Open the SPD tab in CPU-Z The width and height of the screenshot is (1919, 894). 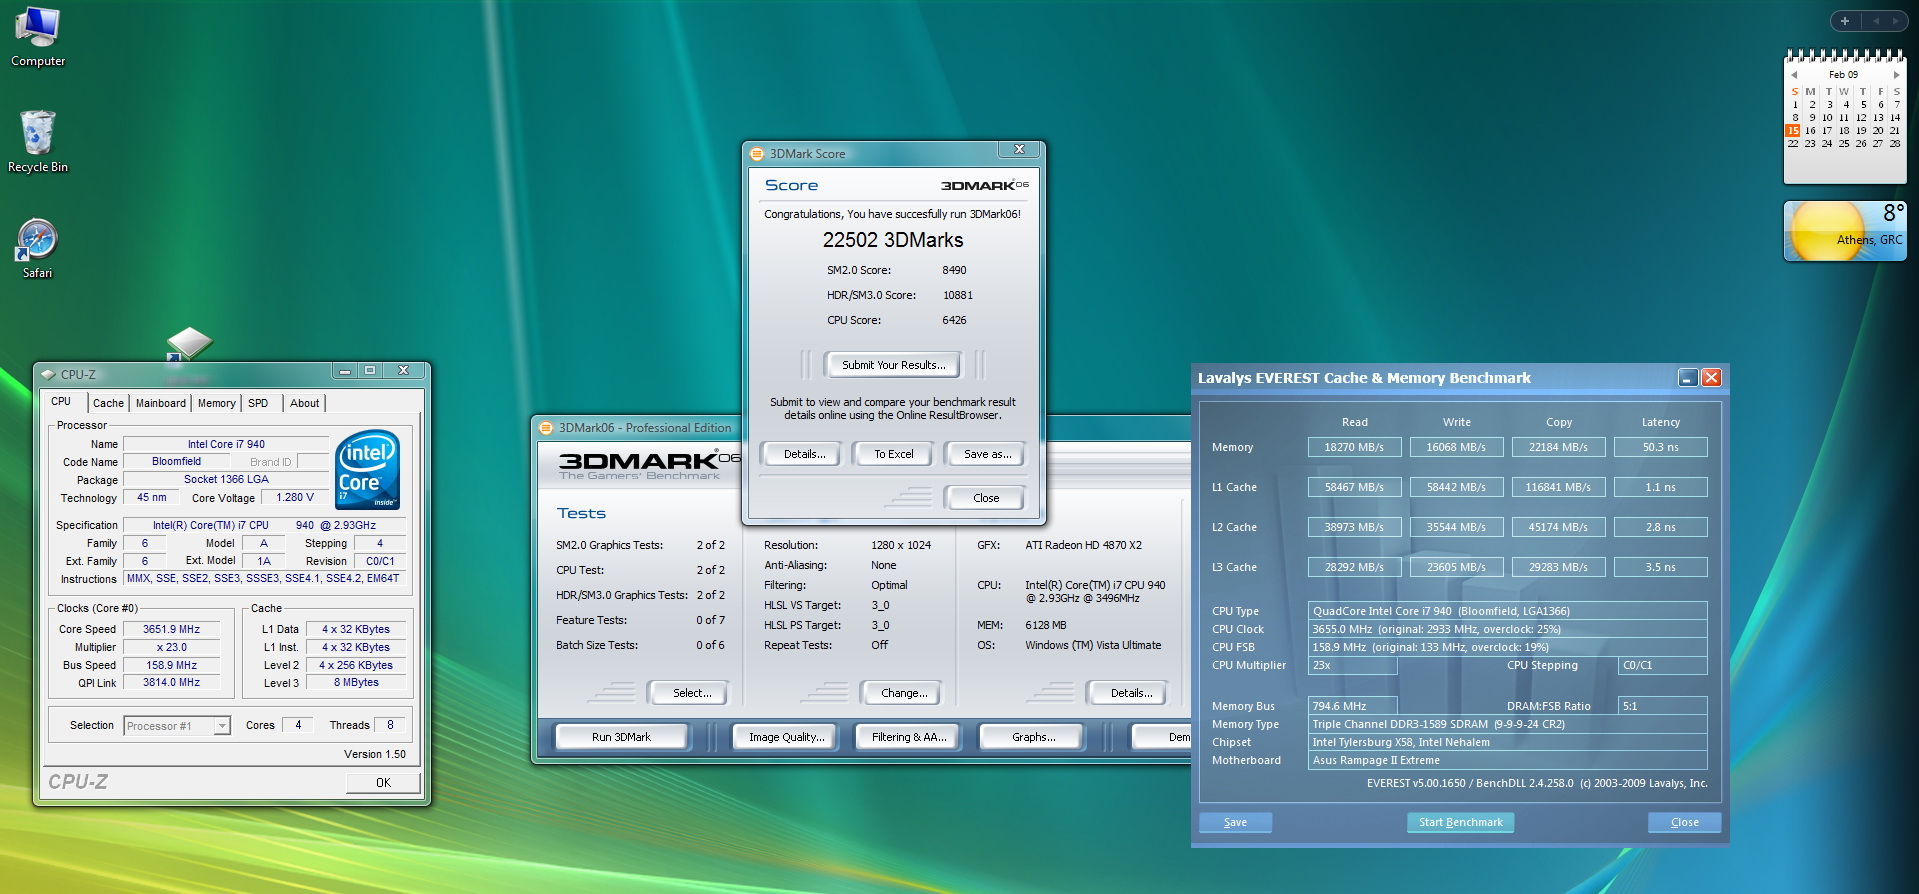(258, 403)
